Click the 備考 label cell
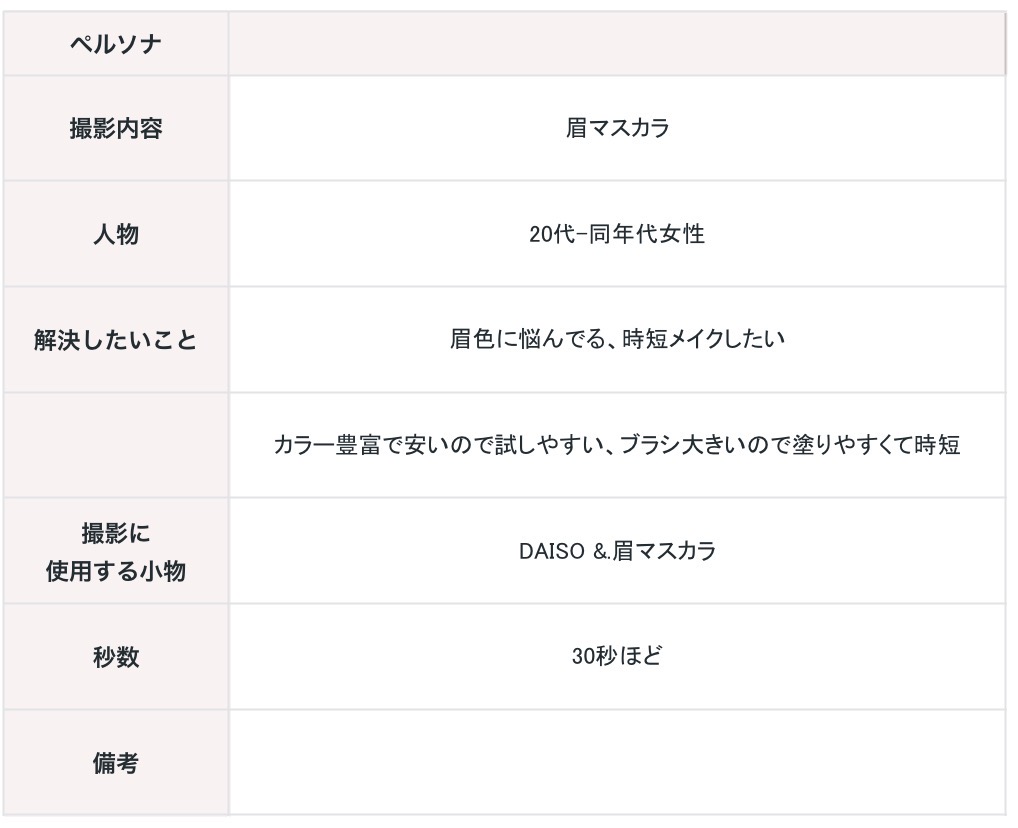Viewport: 1018px width, 828px height. tap(115, 763)
